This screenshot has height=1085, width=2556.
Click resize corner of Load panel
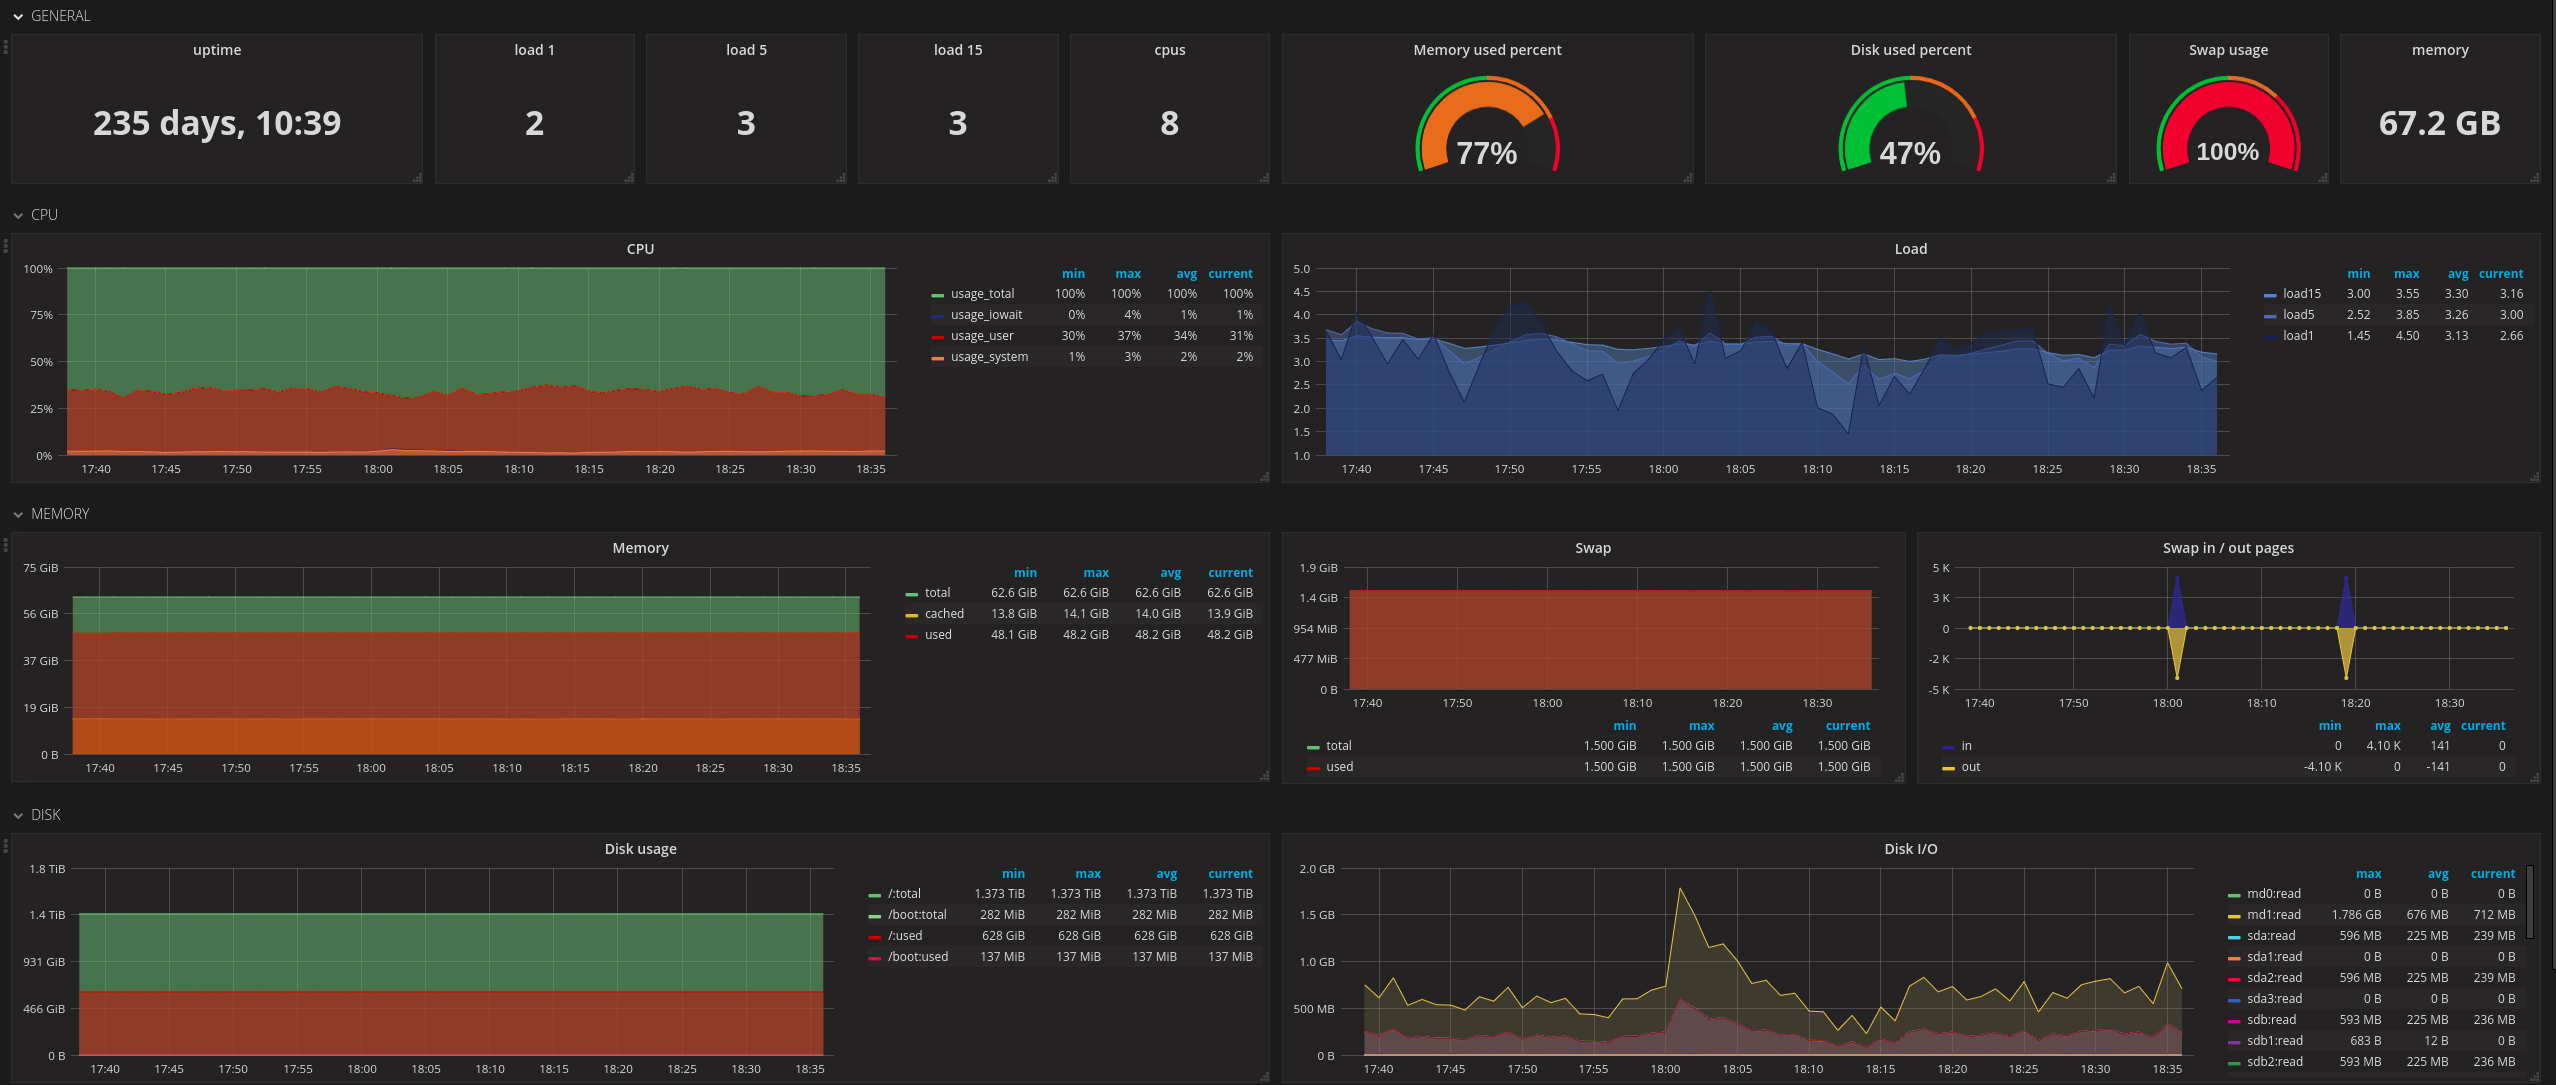click(2534, 477)
